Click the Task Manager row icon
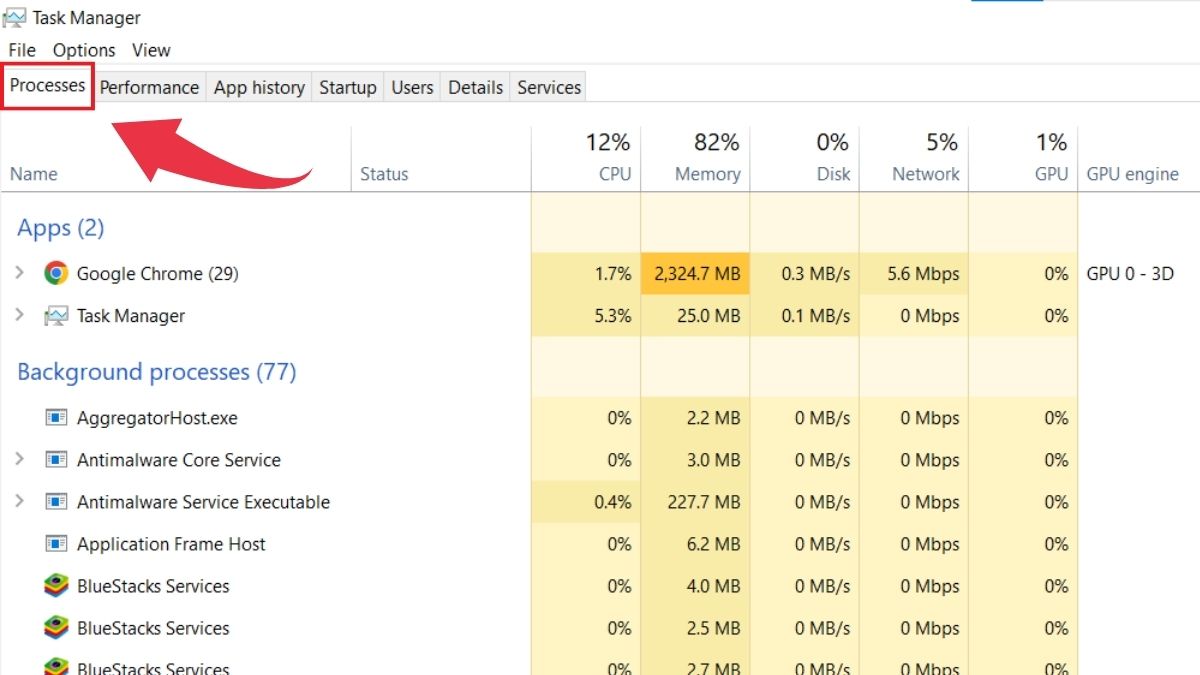This screenshot has width=1200, height=675. (x=56, y=316)
